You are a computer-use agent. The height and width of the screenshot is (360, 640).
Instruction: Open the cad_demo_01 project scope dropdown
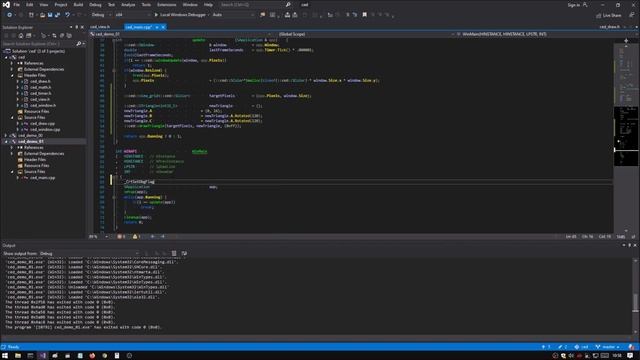pyautogui.click(x=180, y=34)
